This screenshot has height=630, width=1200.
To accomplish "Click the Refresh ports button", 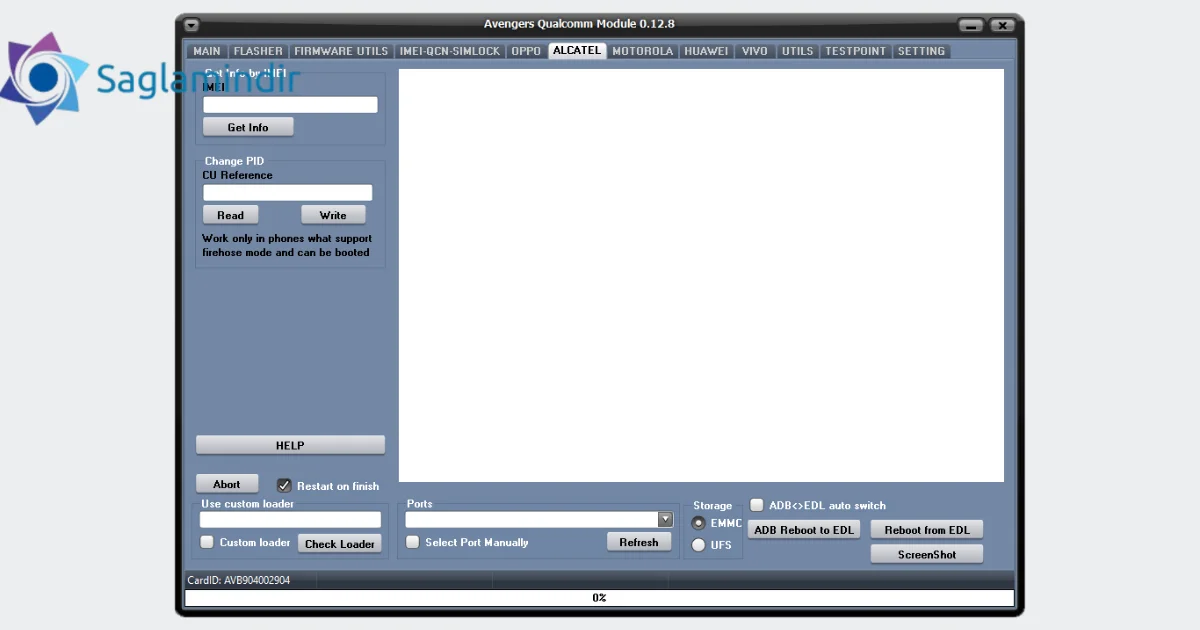I will click(639, 542).
